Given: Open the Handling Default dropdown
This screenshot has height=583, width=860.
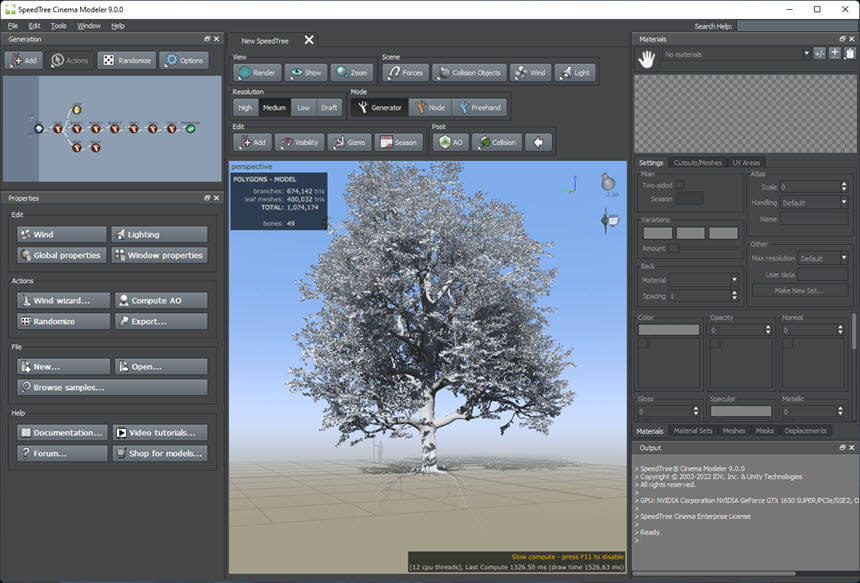Looking at the screenshot, I should coord(814,202).
